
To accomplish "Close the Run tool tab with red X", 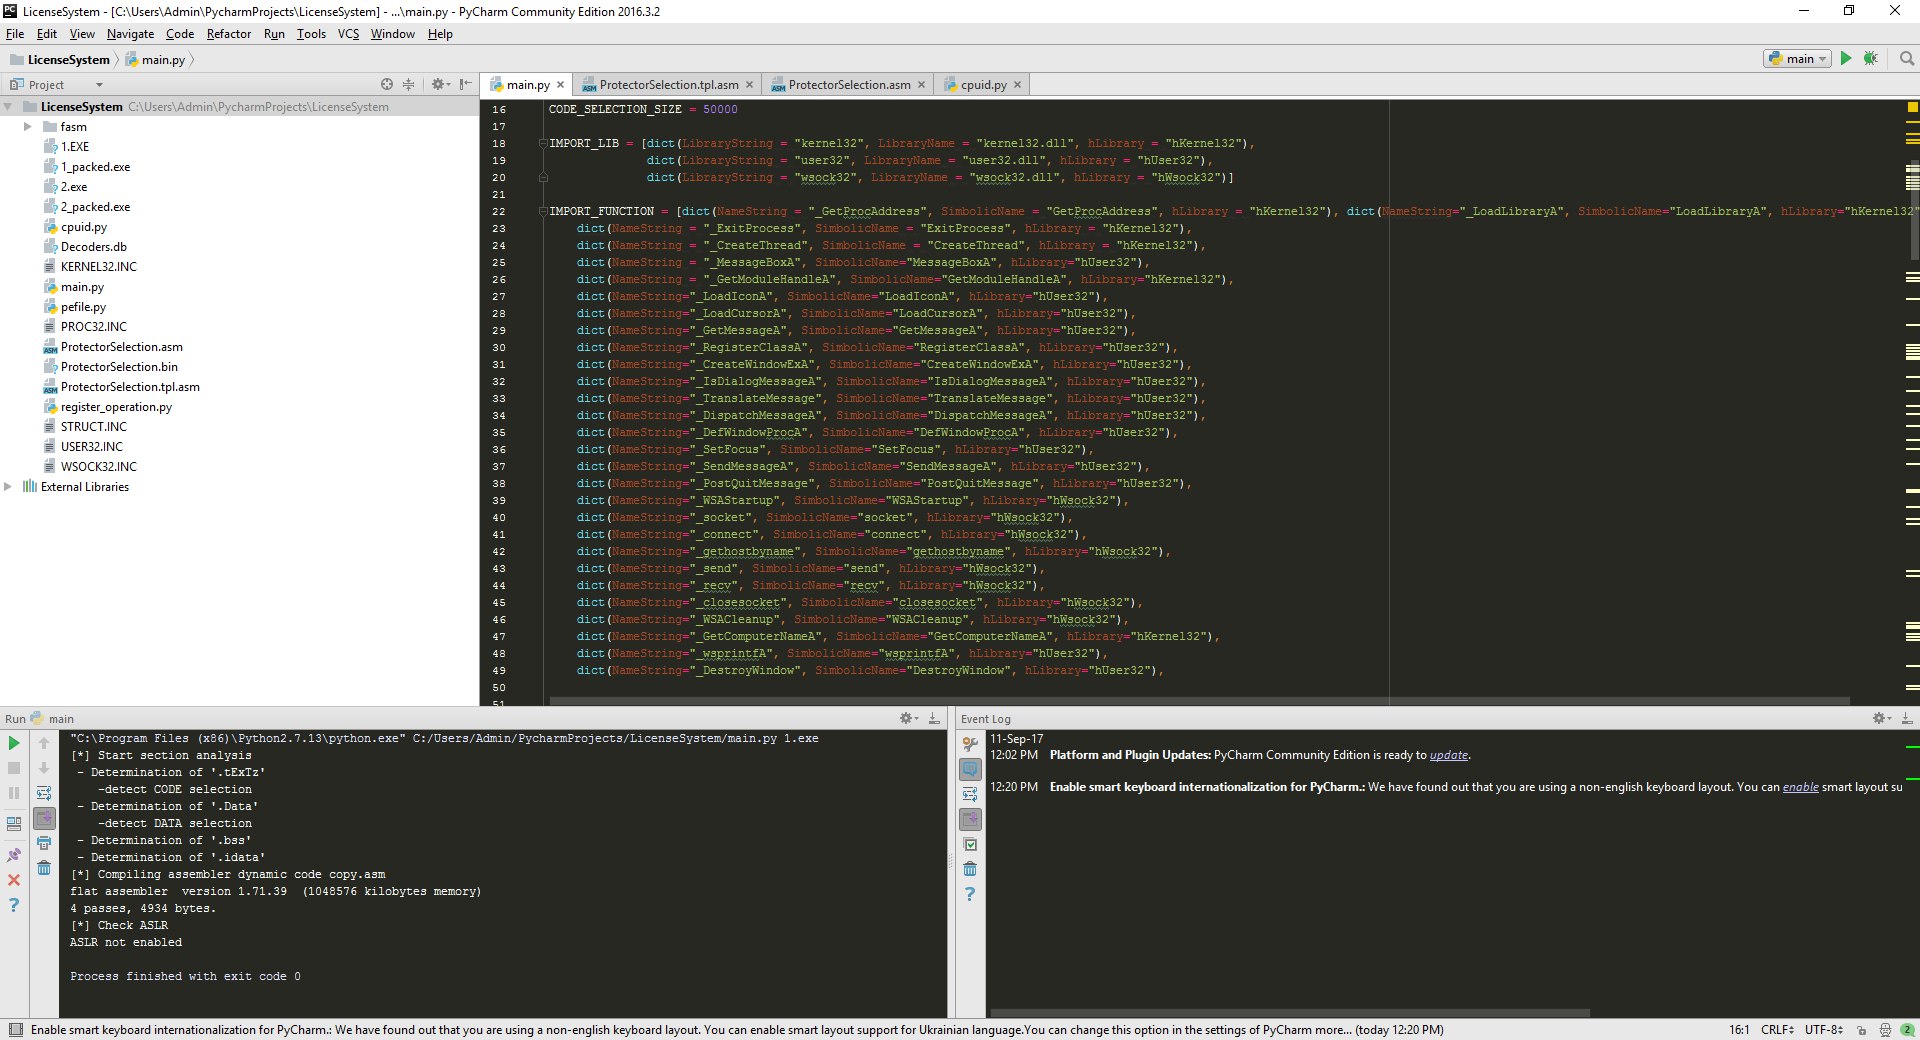I will [14, 880].
